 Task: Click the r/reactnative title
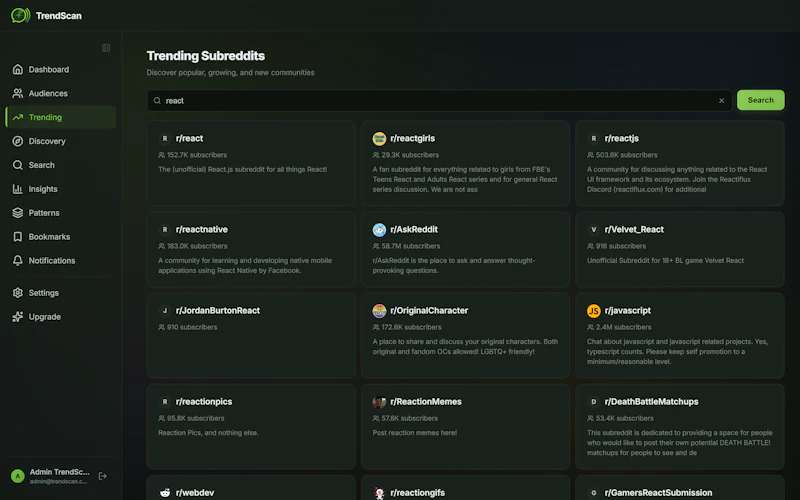tap(202, 230)
